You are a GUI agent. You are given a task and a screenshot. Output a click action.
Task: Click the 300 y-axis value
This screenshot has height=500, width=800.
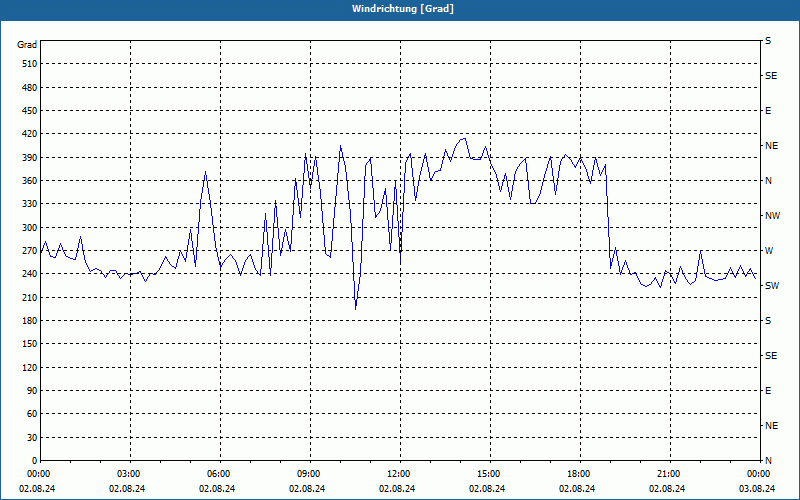30,228
